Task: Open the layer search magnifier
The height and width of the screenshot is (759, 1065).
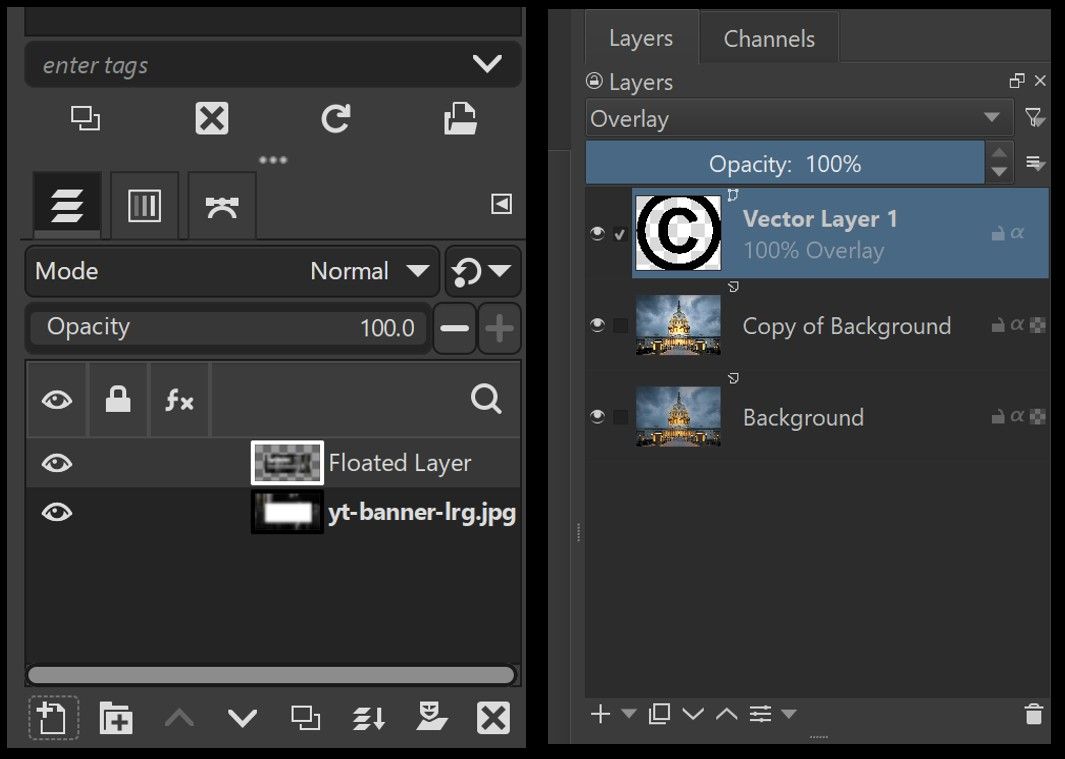Action: [x=486, y=399]
